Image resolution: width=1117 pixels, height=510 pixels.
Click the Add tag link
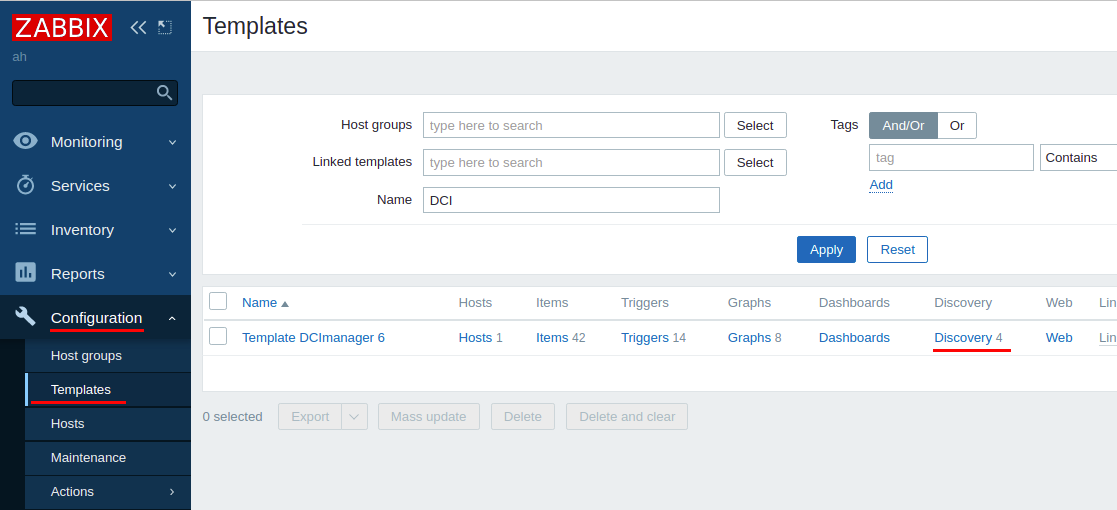[881, 184]
